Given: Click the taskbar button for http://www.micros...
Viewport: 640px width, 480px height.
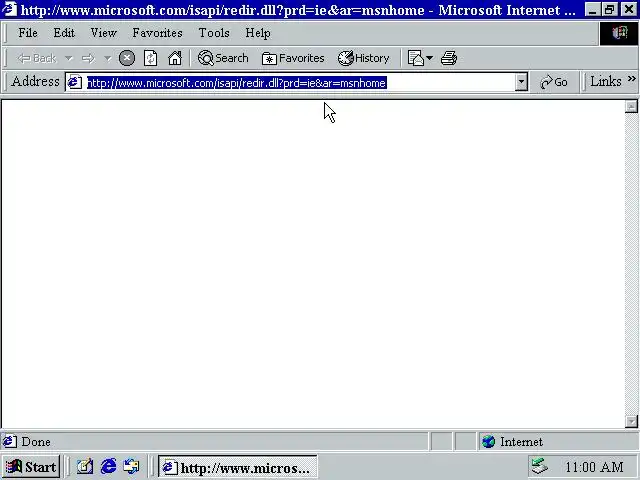Looking at the screenshot, I should point(238,467).
